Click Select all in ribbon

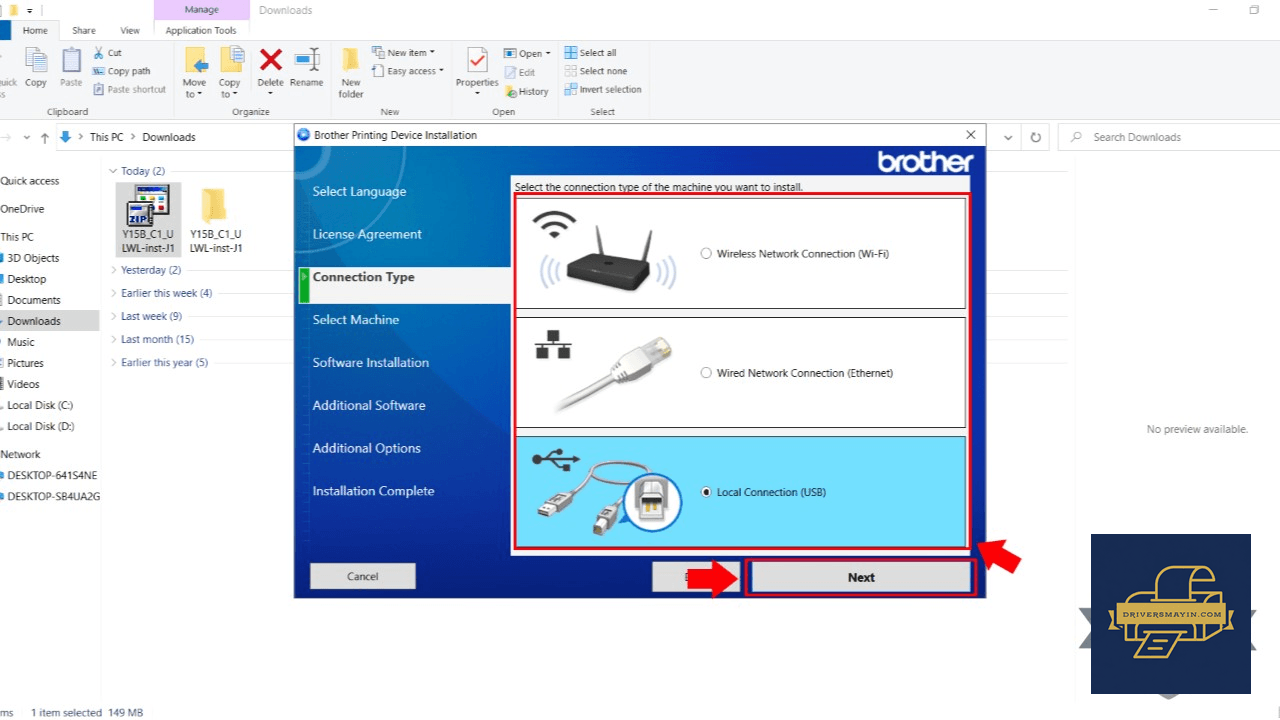590,53
